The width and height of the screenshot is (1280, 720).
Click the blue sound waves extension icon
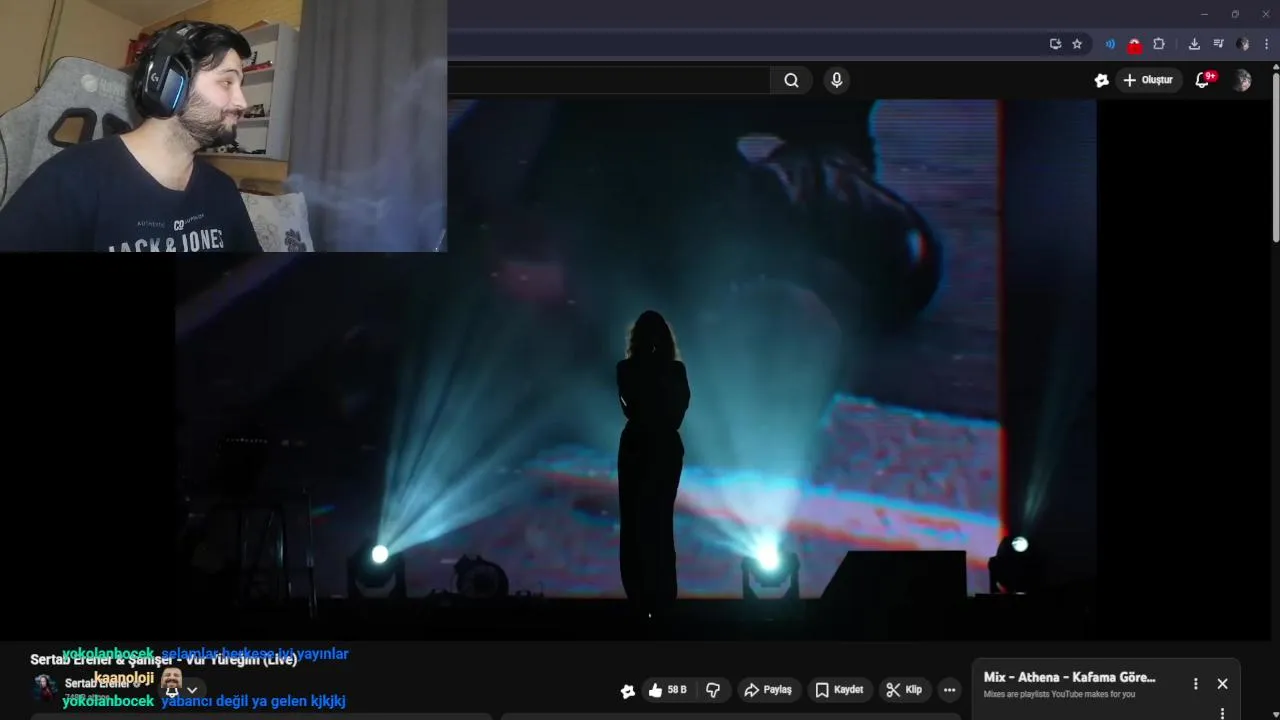coord(1110,44)
